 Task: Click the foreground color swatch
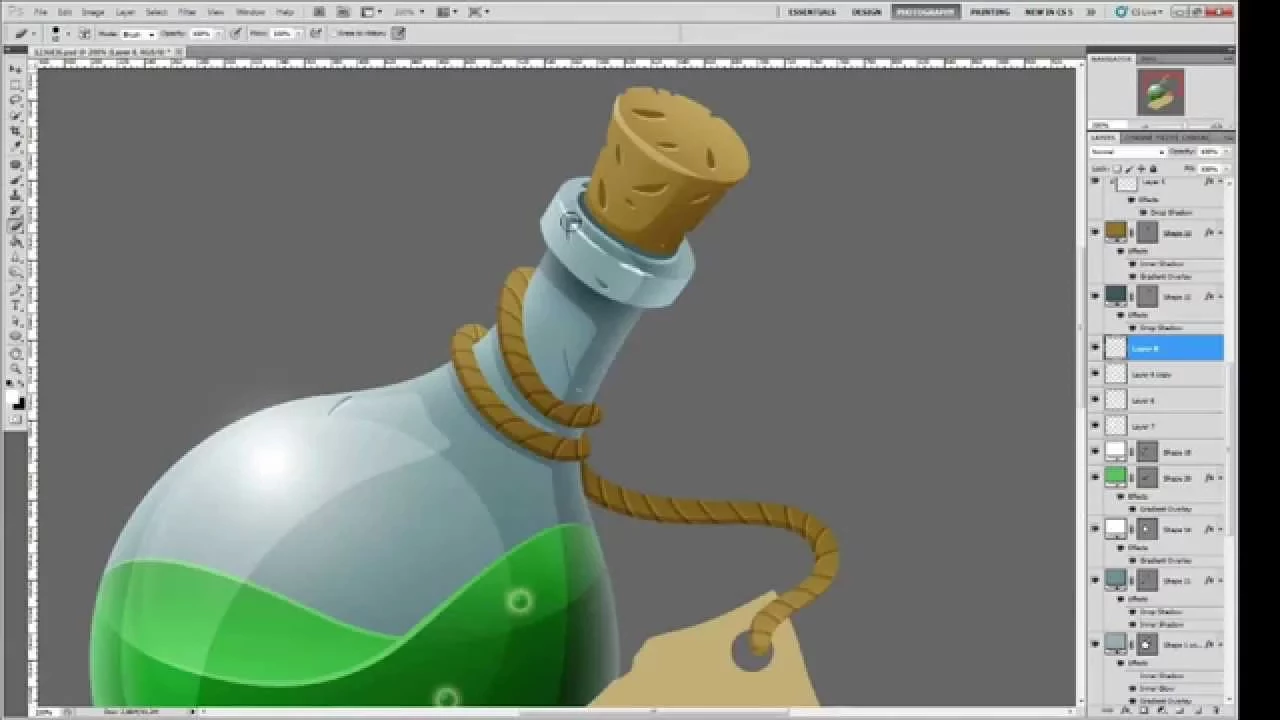point(13,396)
